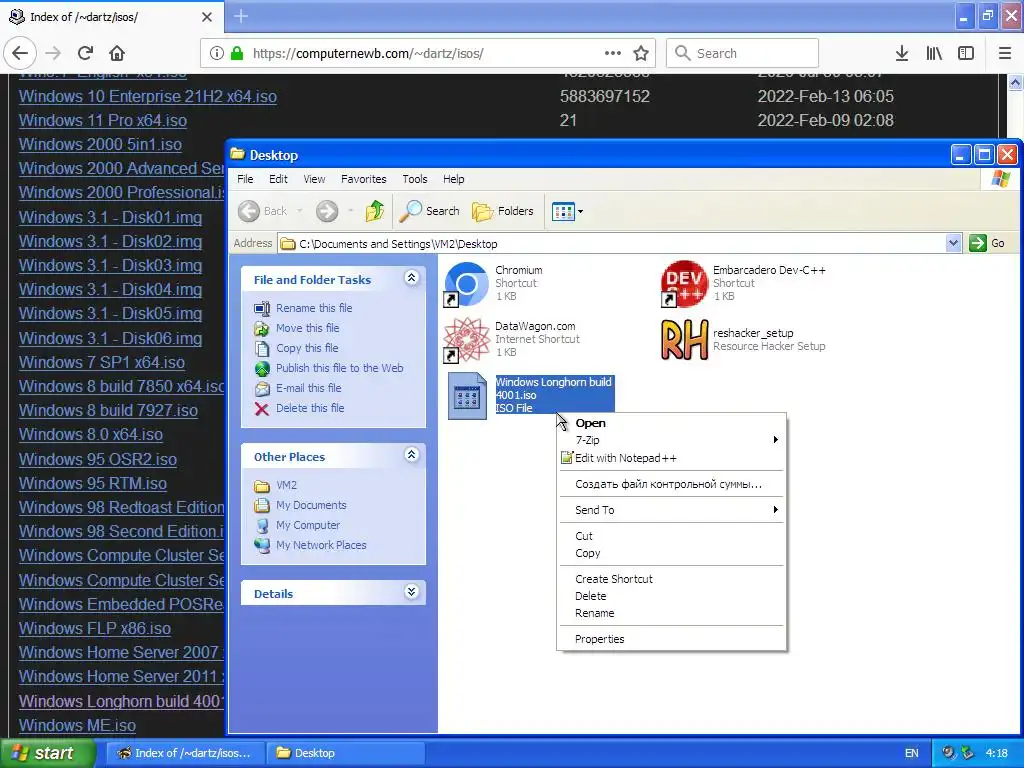This screenshot has height=768, width=1024.
Task: Click the Go button beside the address bar
Action: (x=987, y=243)
